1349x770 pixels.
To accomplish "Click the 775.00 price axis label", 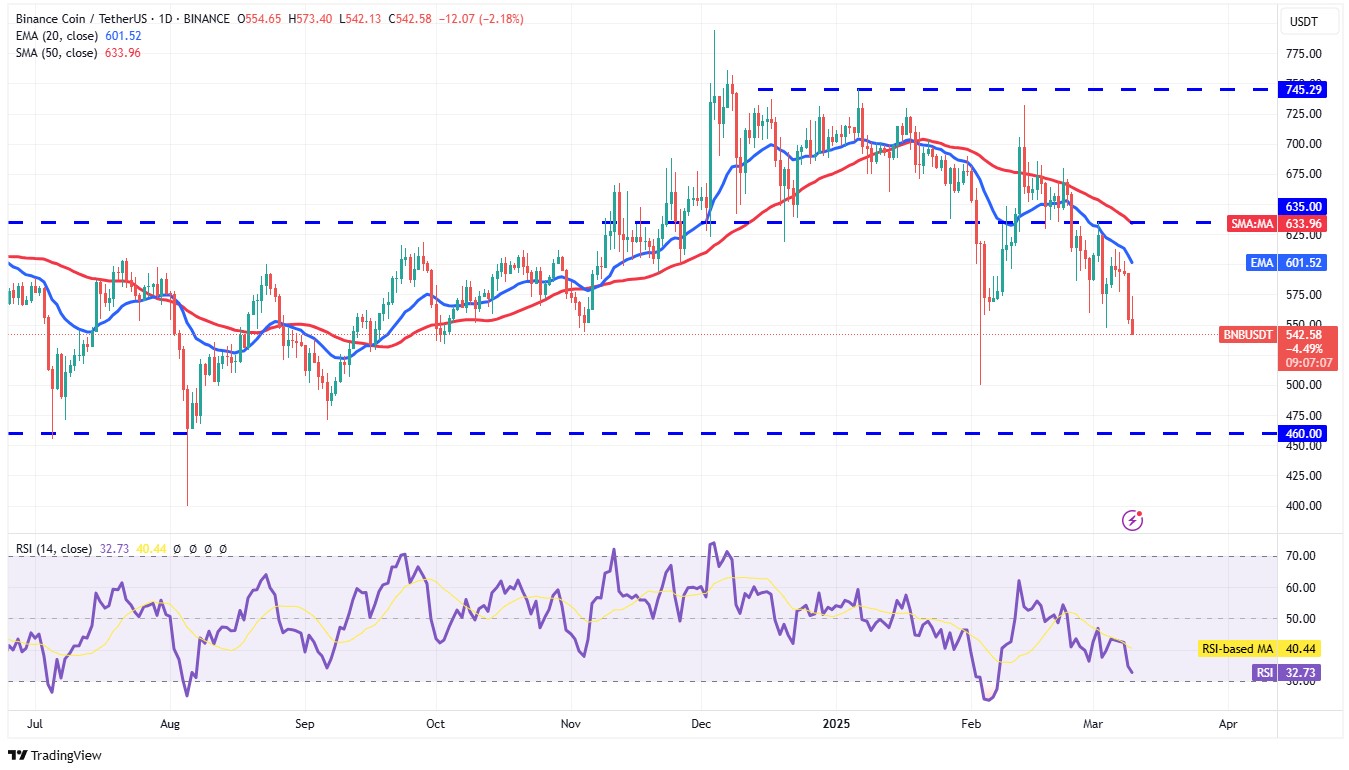I will (1304, 54).
